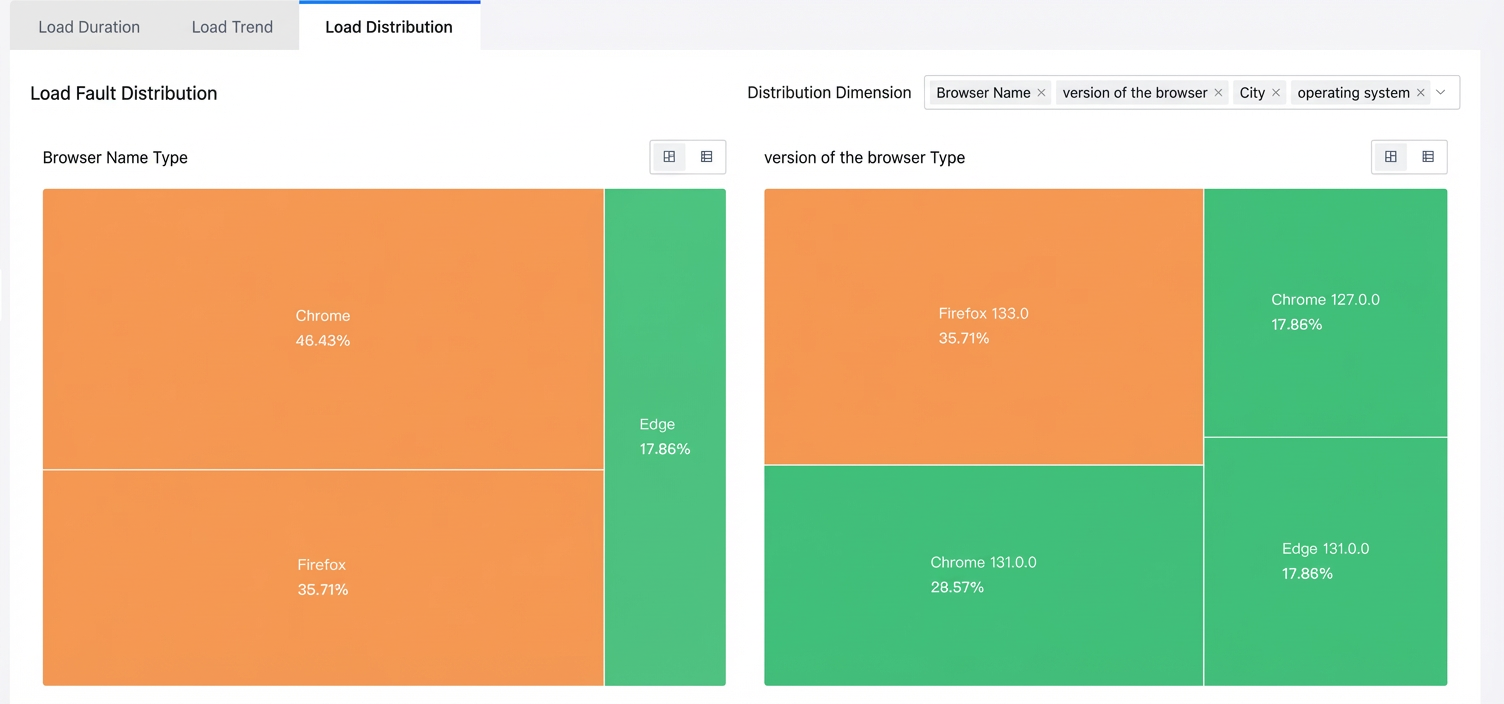Remove version of the browser tag
The image size is (1504, 704).
(1218, 93)
